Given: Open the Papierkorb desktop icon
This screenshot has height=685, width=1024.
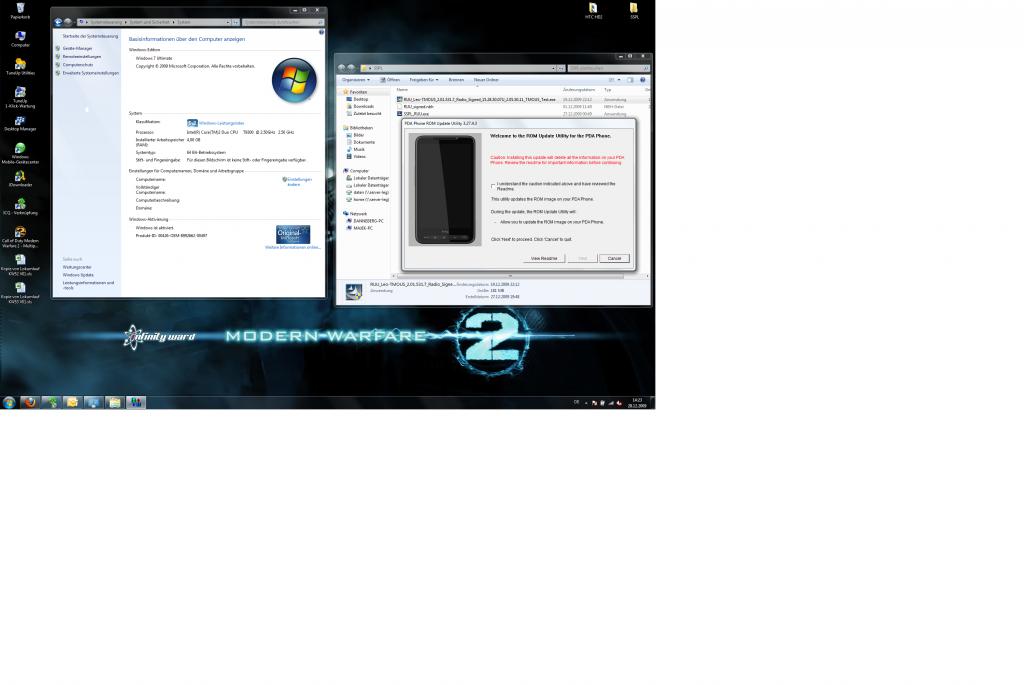Looking at the screenshot, I should pos(20,10).
